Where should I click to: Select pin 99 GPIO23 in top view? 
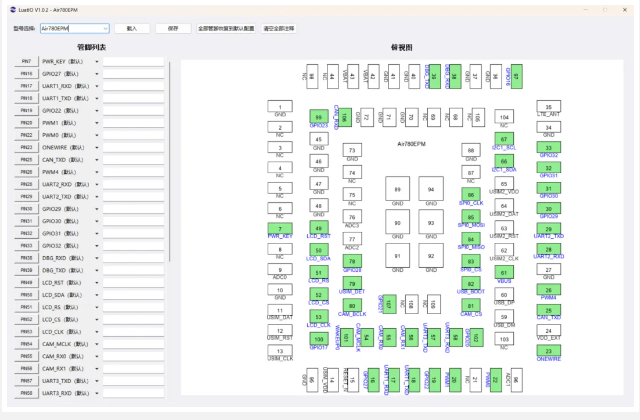(319, 117)
